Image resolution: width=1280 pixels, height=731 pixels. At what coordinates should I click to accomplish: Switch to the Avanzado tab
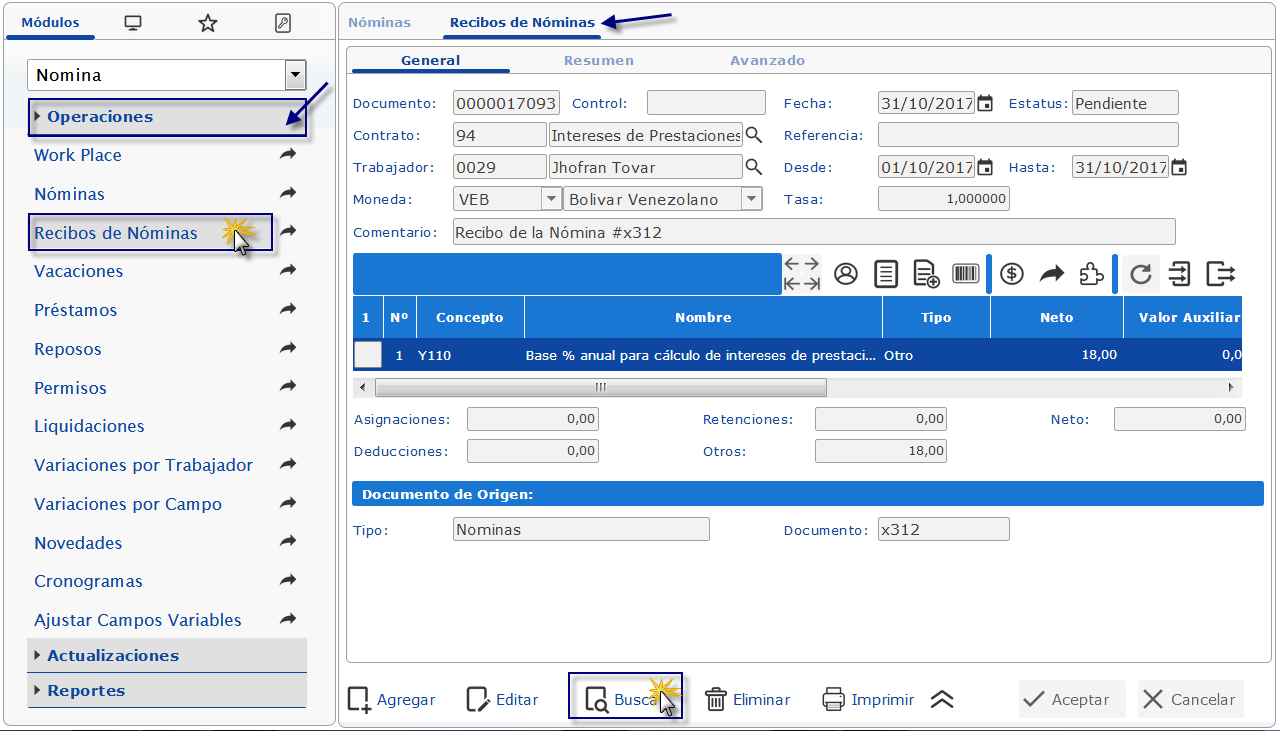click(767, 60)
